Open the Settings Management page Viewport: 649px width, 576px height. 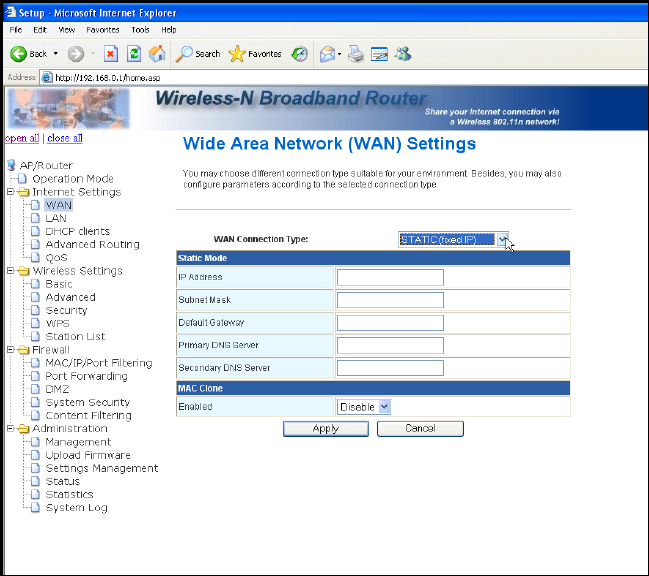tap(101, 468)
